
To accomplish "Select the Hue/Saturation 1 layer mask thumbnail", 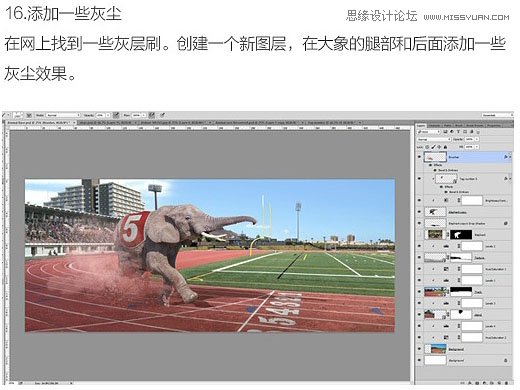I will coord(472,269).
